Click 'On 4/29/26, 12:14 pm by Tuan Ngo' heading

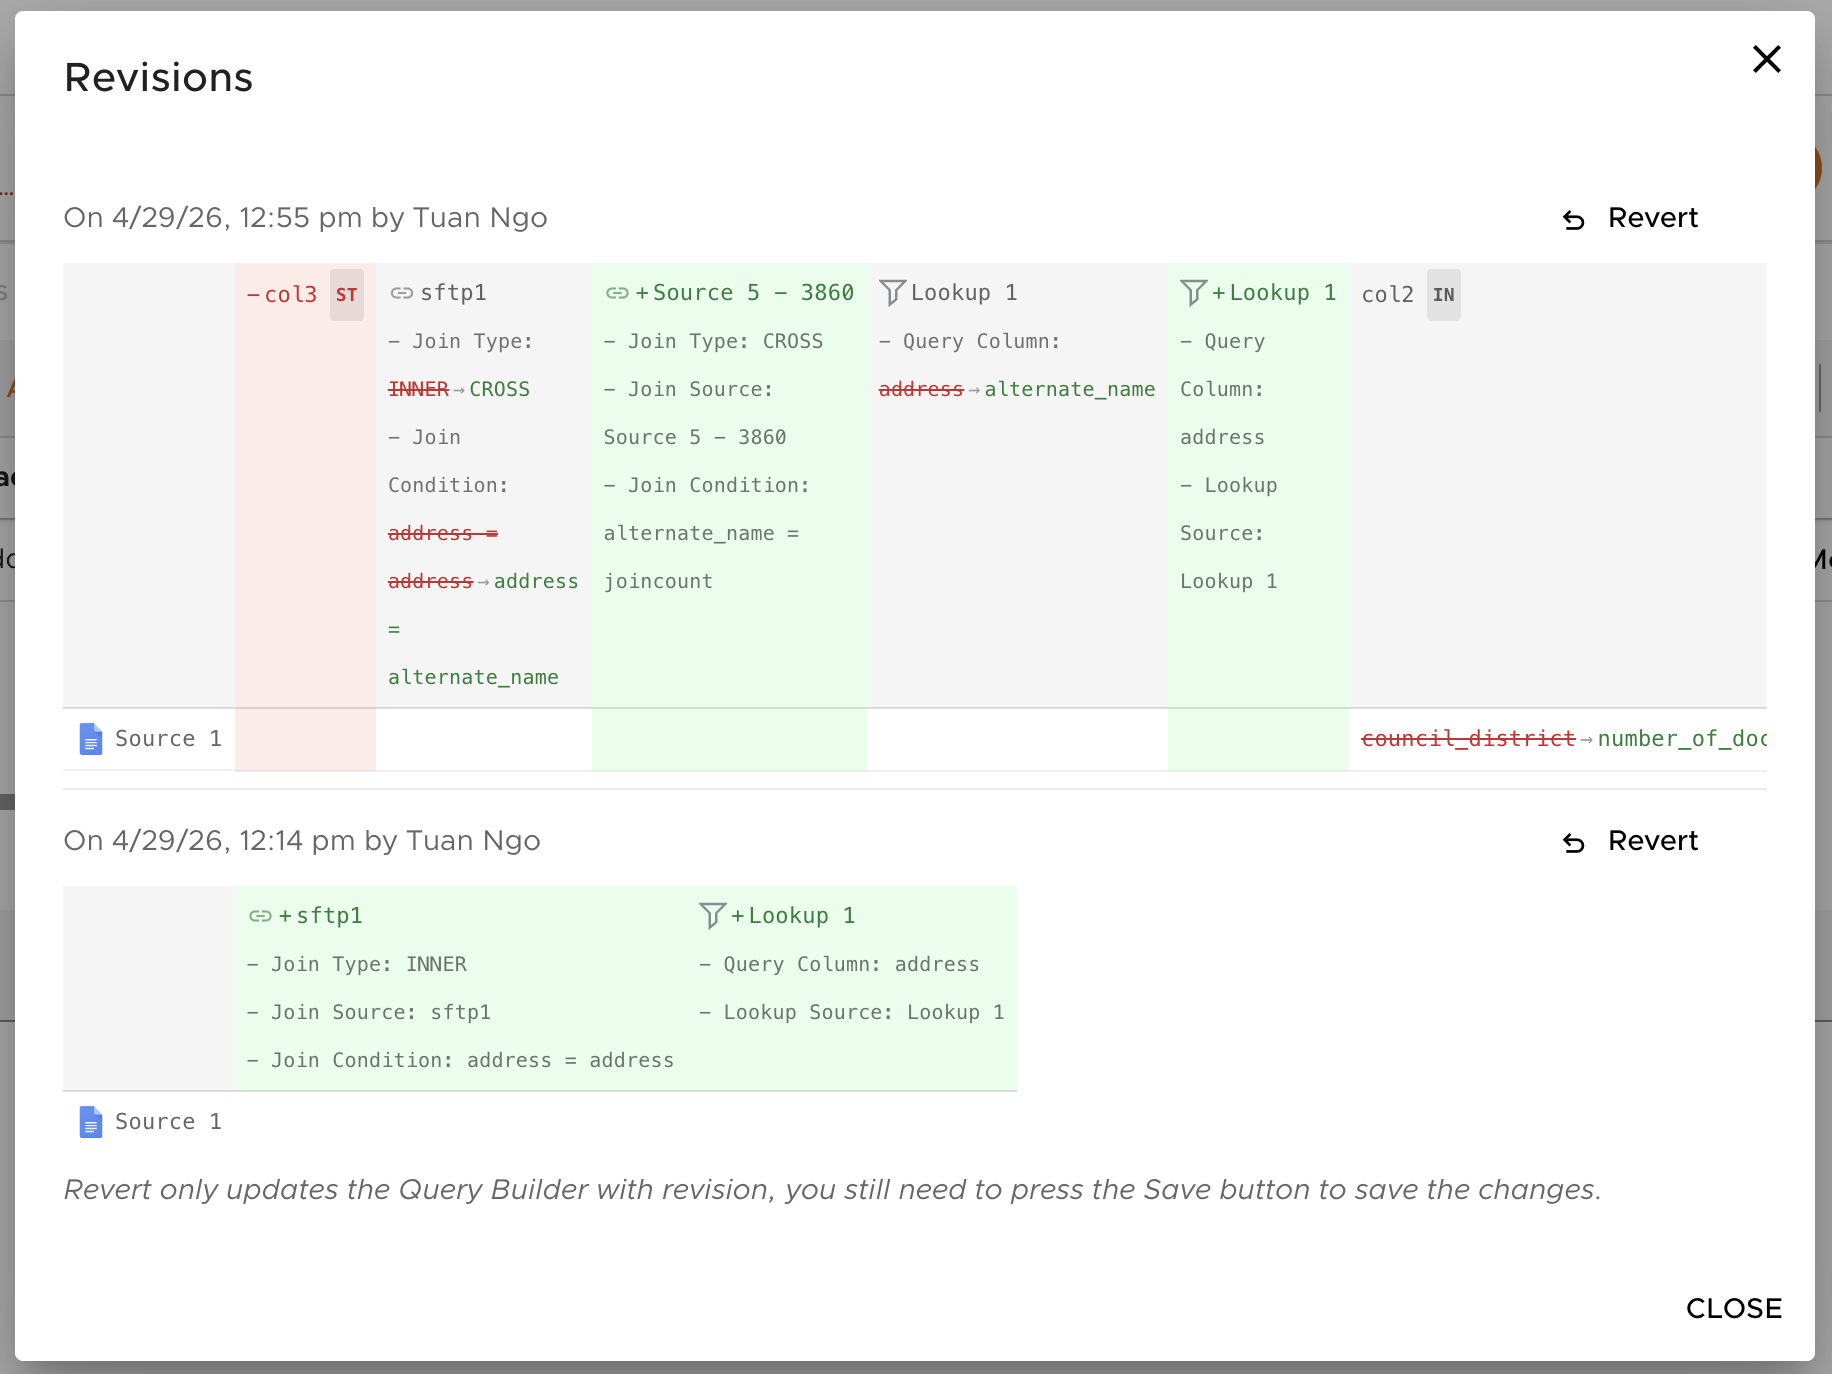click(x=302, y=841)
